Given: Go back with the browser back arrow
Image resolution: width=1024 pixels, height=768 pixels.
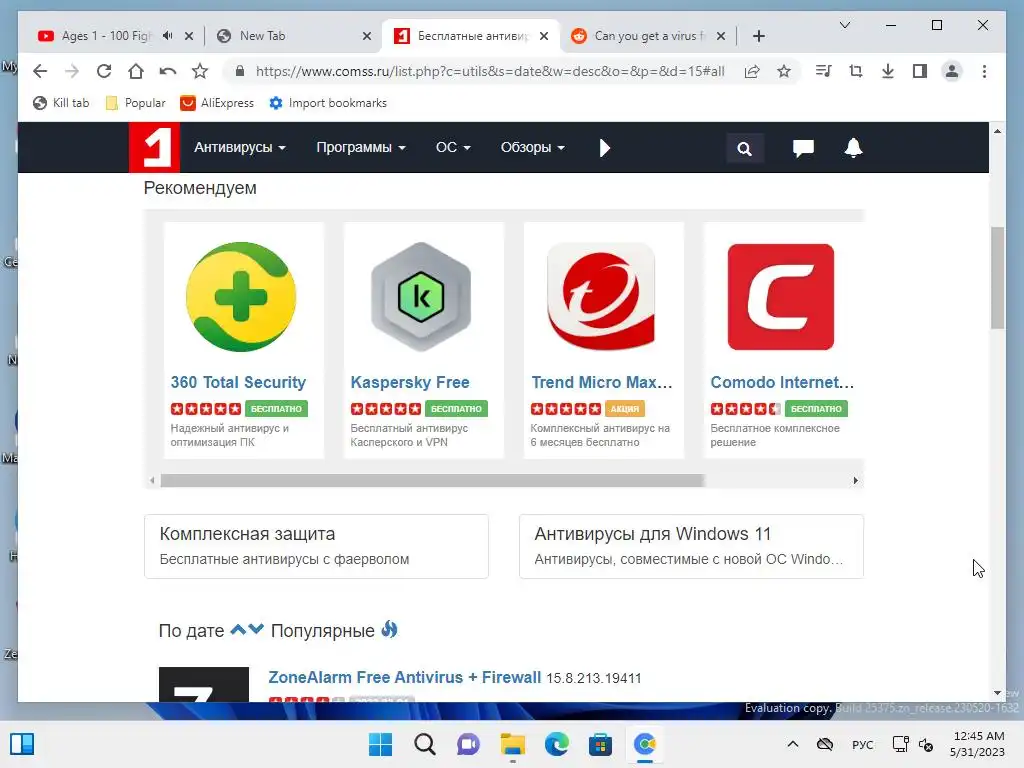Looking at the screenshot, I should coord(40,71).
